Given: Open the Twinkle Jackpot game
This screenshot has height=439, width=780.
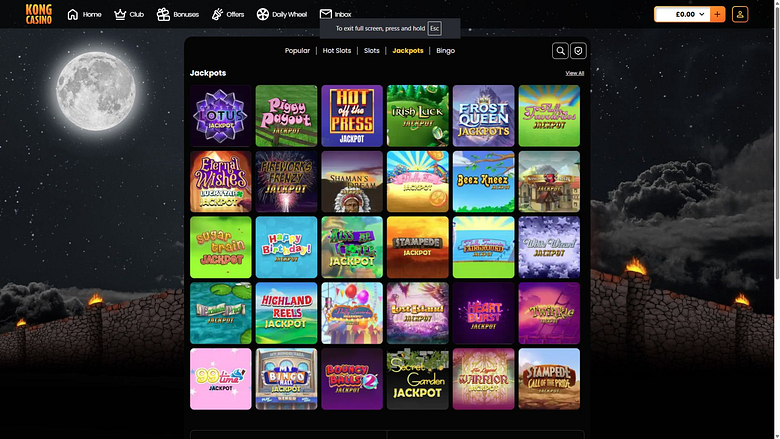Looking at the screenshot, I should click(549, 313).
